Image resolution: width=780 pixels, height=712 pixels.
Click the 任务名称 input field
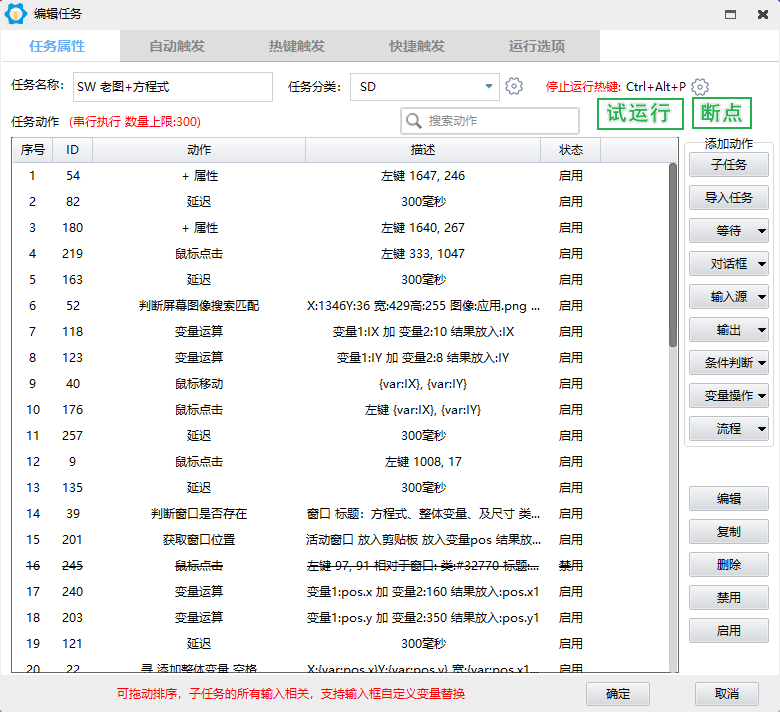click(x=172, y=87)
